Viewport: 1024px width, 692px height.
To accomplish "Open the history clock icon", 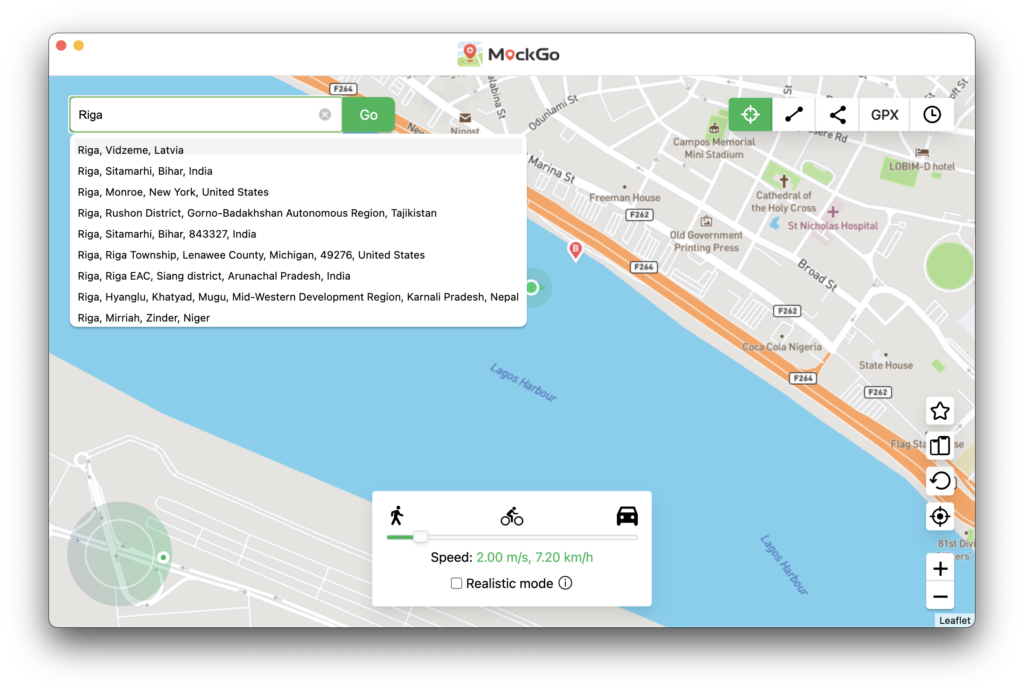I will [x=932, y=115].
